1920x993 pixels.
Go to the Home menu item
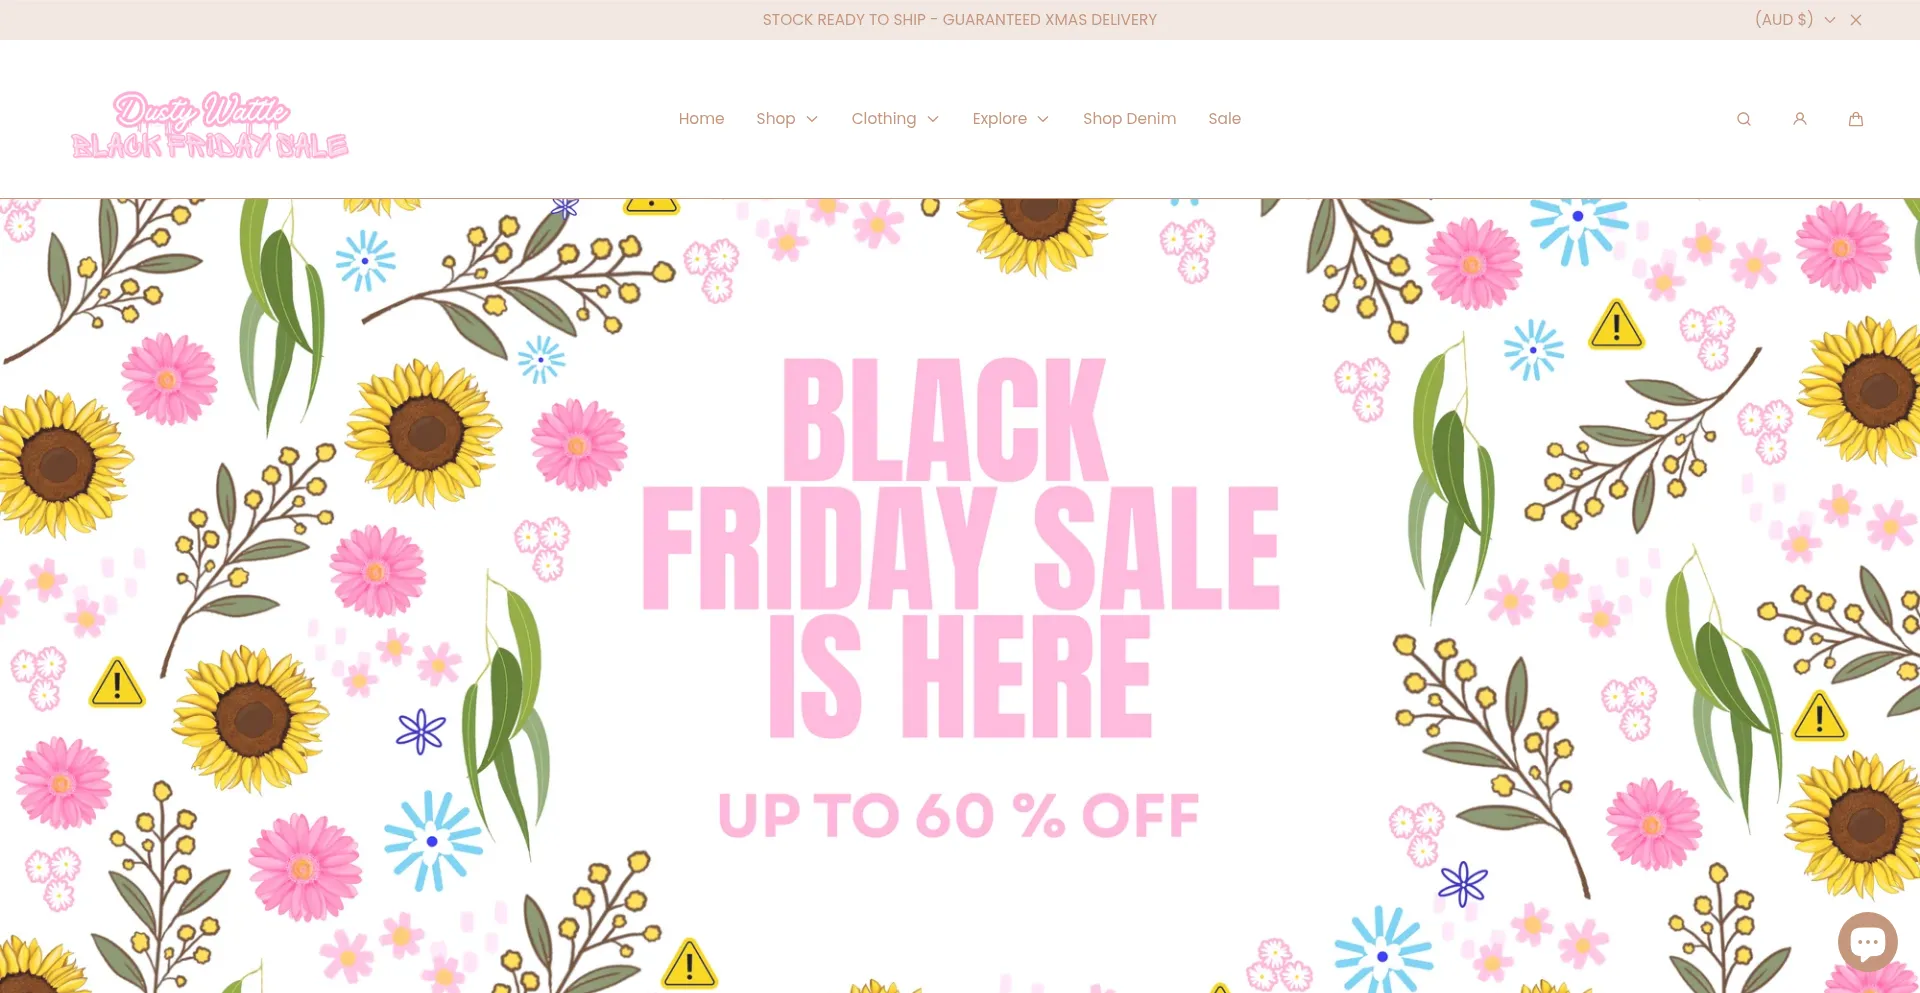pos(701,119)
